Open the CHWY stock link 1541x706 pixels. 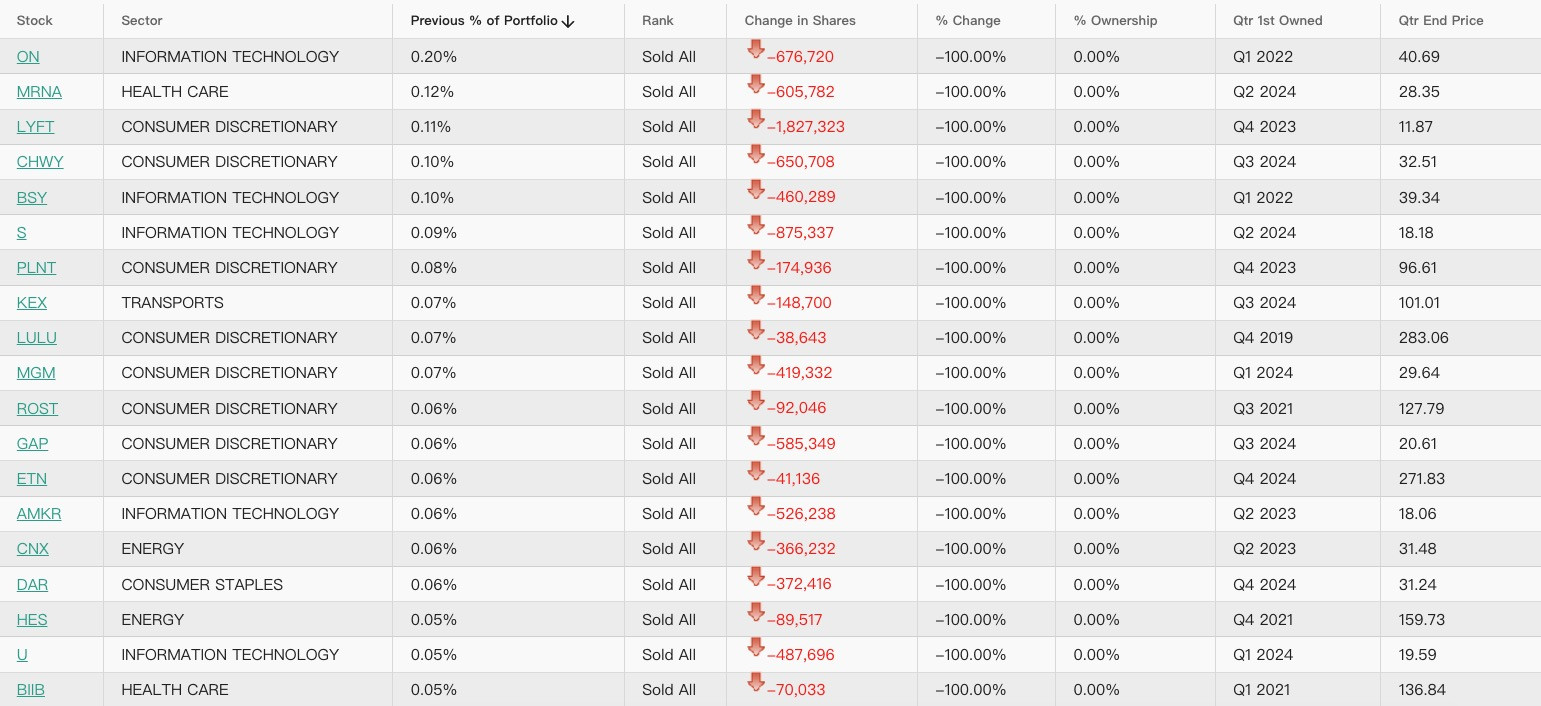click(x=40, y=161)
